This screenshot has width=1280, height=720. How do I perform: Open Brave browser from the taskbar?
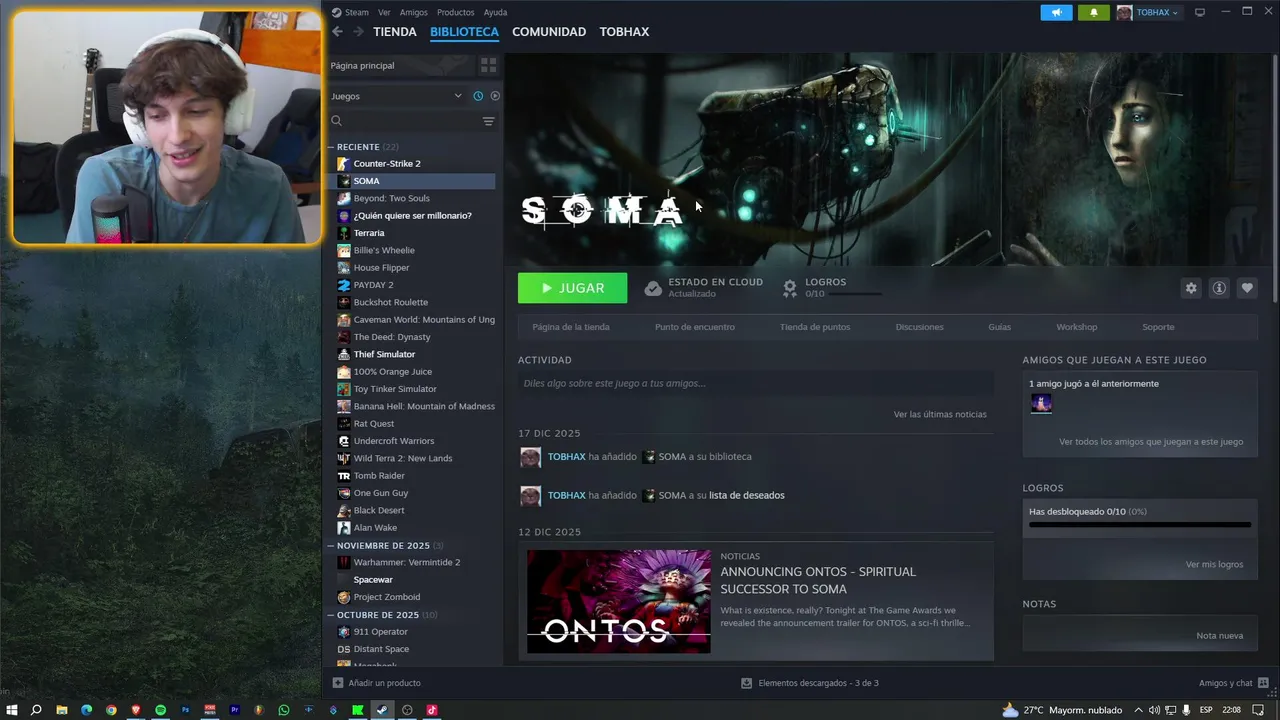[136, 710]
